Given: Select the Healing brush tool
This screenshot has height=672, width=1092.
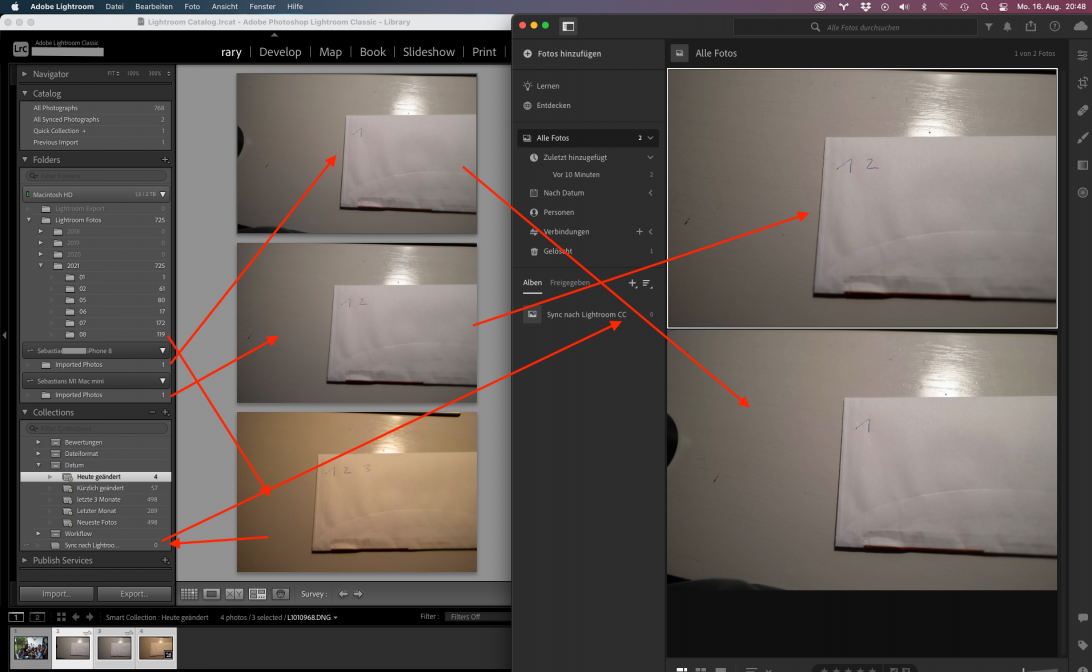Looking at the screenshot, I should (x=1082, y=110).
